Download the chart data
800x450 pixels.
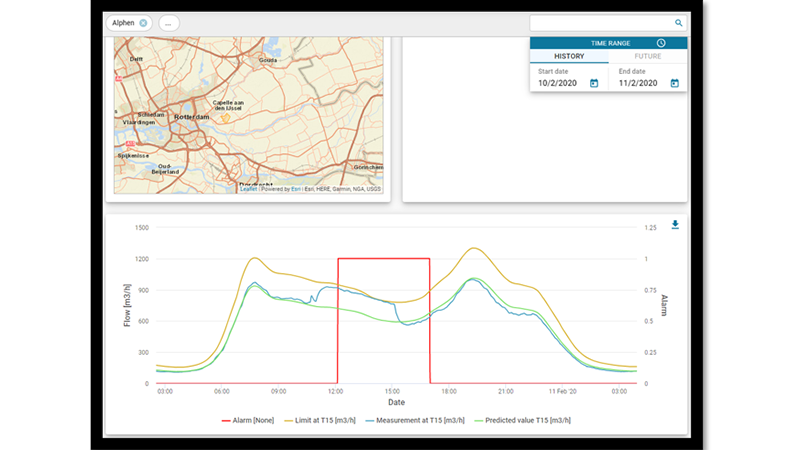click(x=675, y=224)
